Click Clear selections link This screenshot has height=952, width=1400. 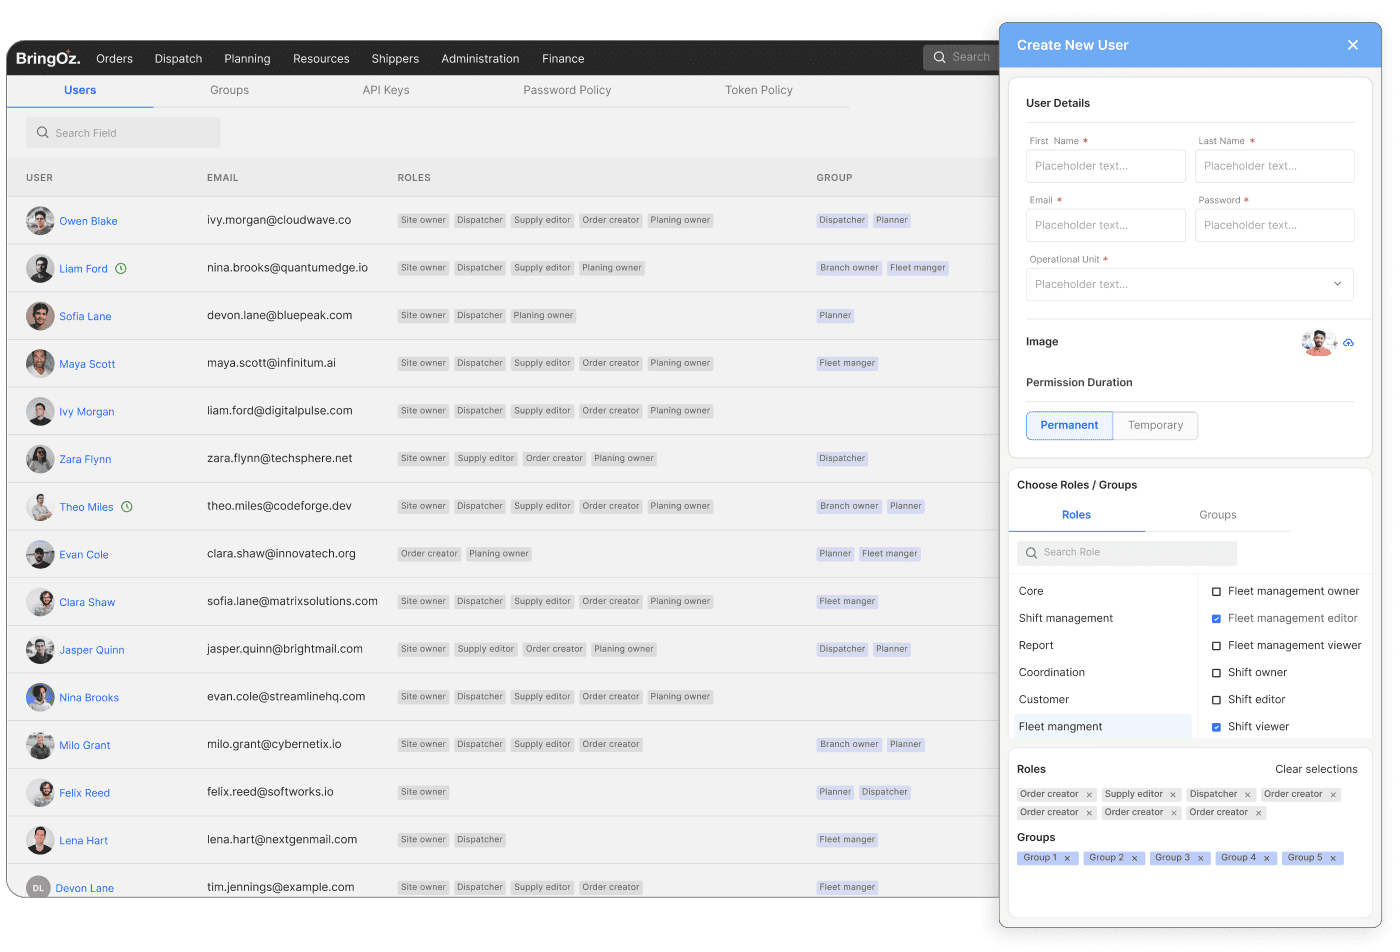pyautogui.click(x=1316, y=769)
